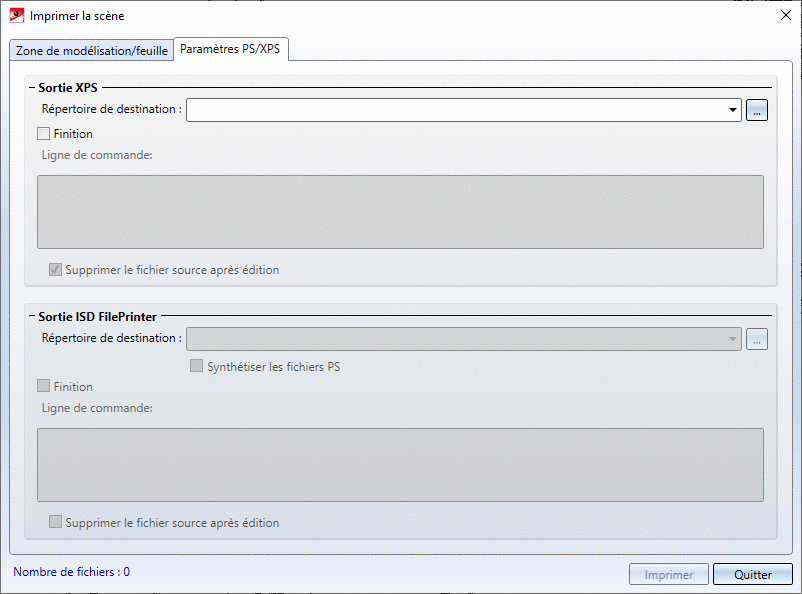Click the Quitter button
The width and height of the screenshot is (802, 594).
[x=752, y=575]
